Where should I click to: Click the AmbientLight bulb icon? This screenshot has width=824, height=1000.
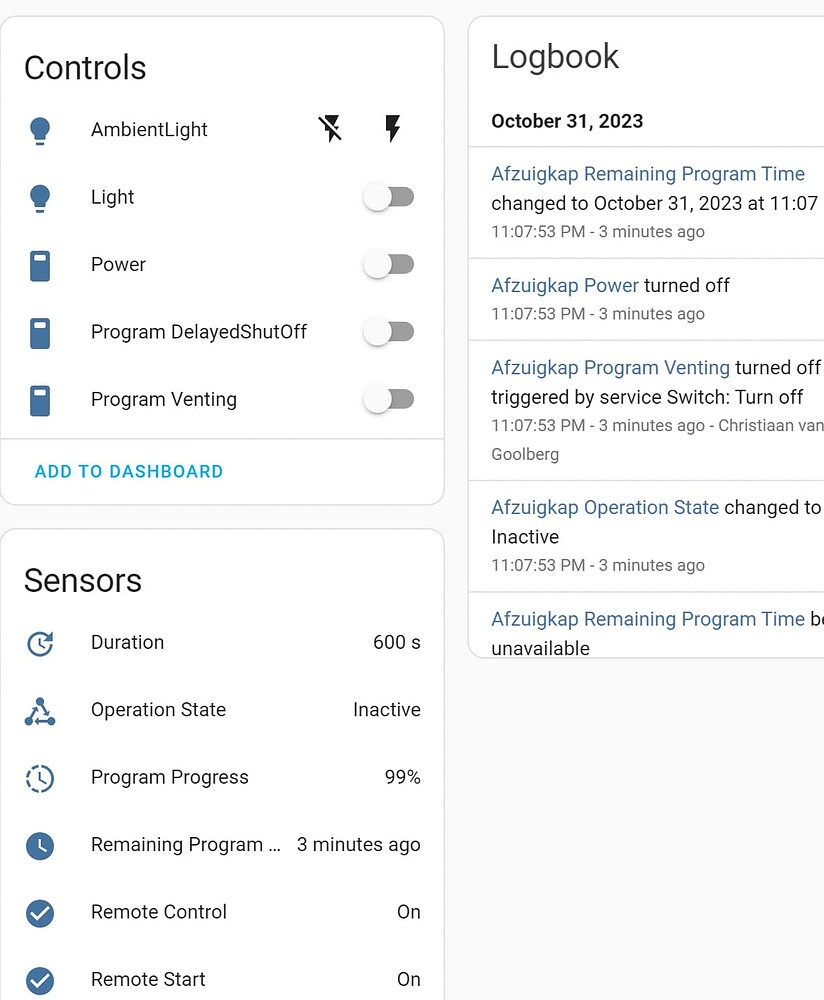40,130
